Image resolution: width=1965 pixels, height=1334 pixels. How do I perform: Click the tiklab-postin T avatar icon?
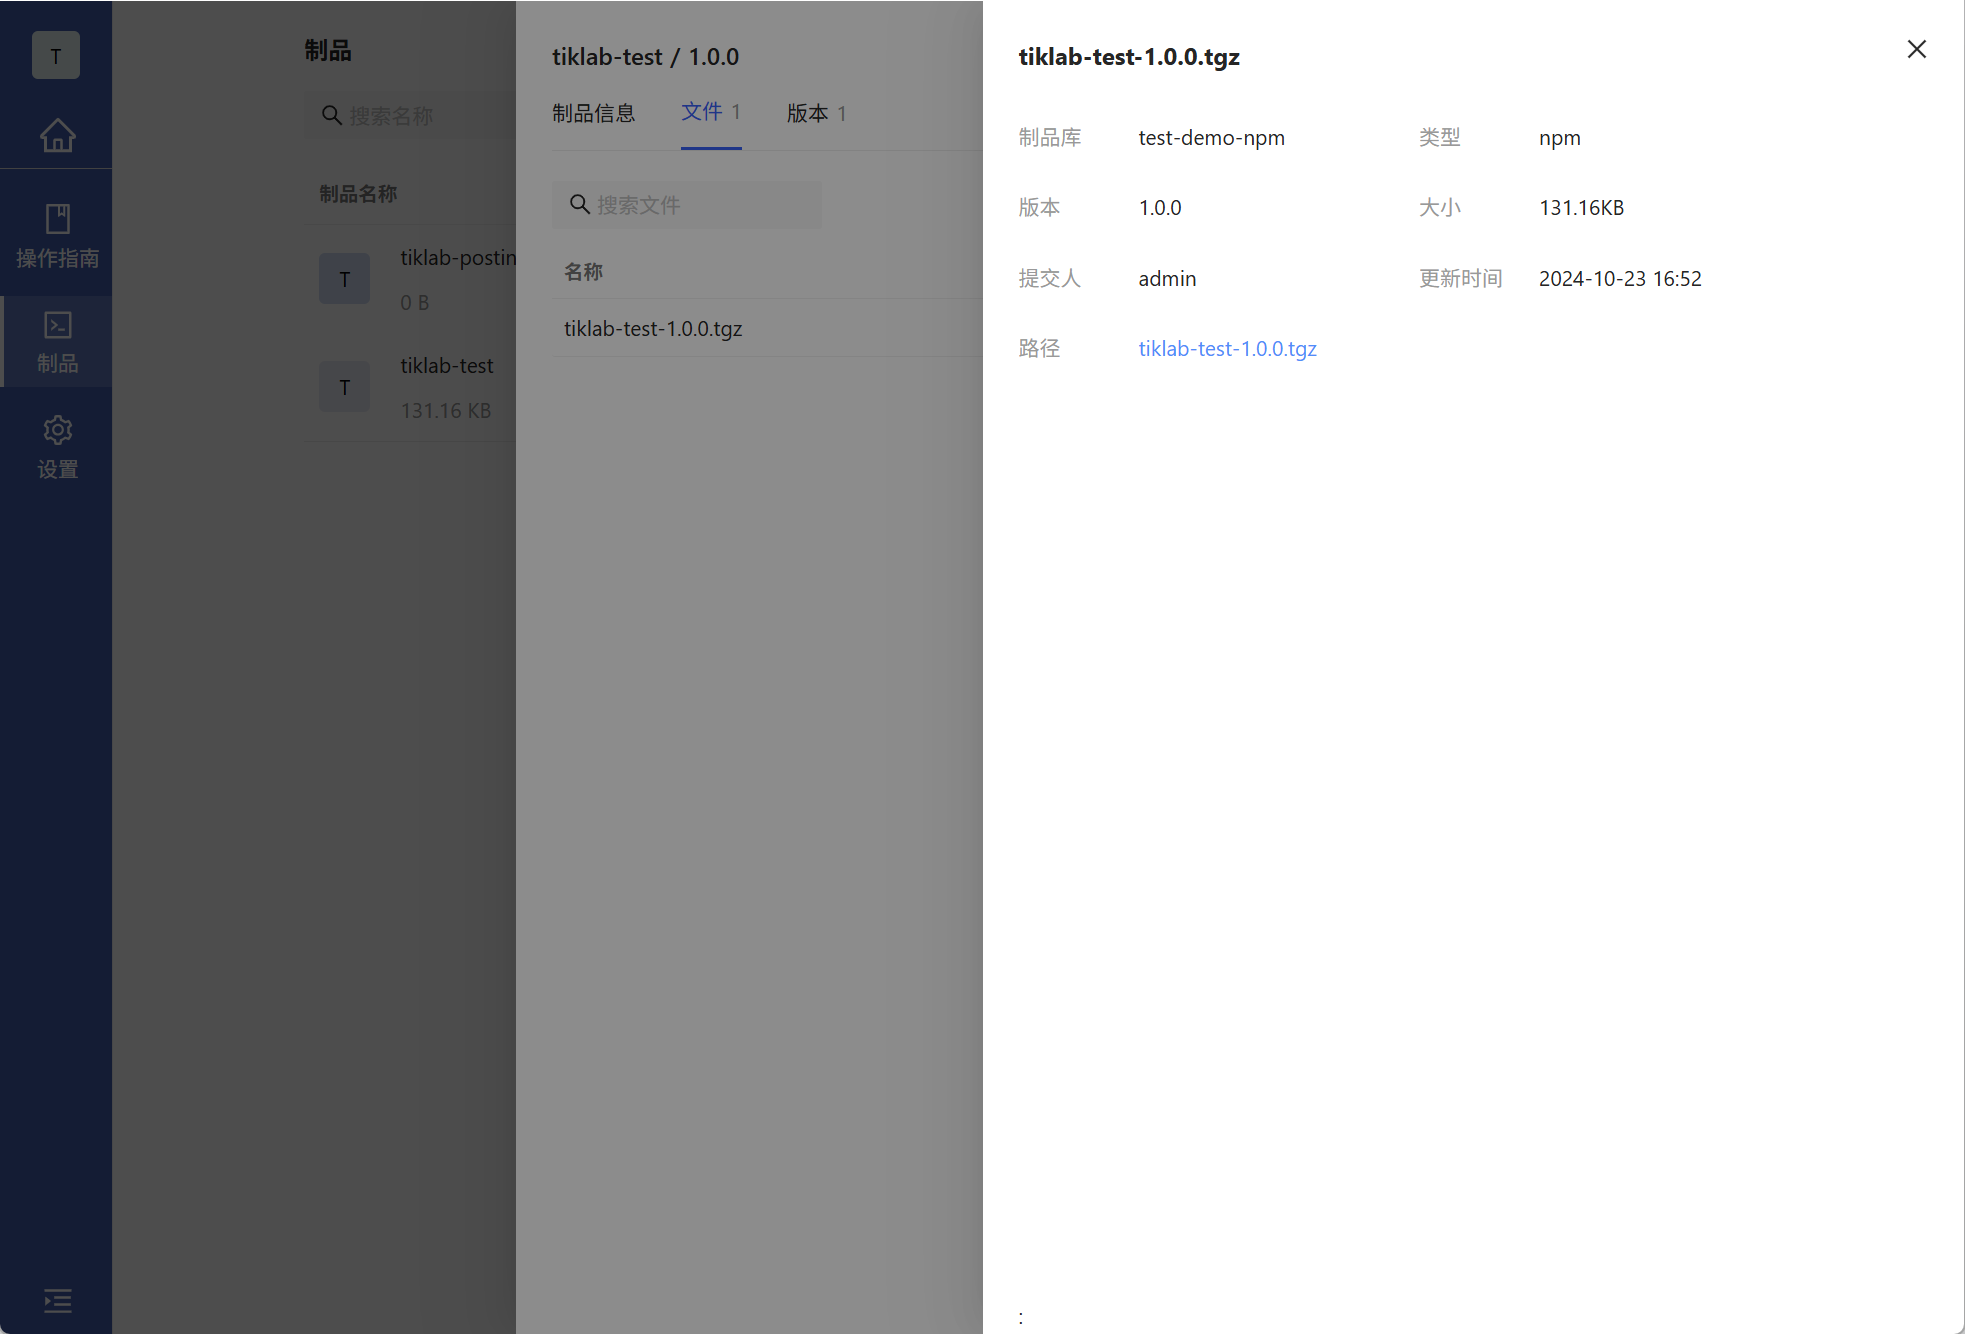tap(344, 279)
